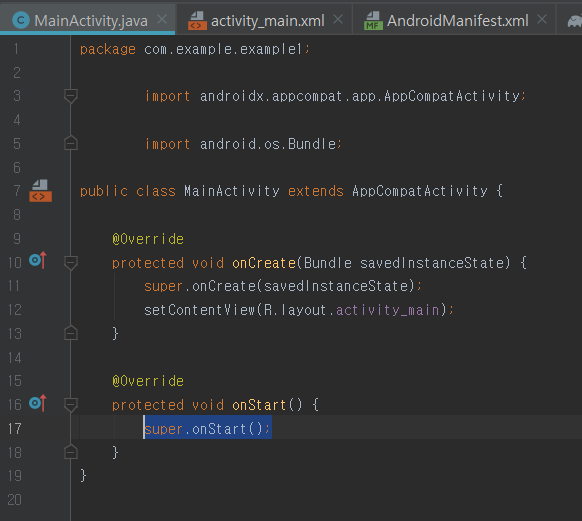This screenshot has width=582, height=521.
Task: Click android.os.Bundle import text
Action: [268, 144]
